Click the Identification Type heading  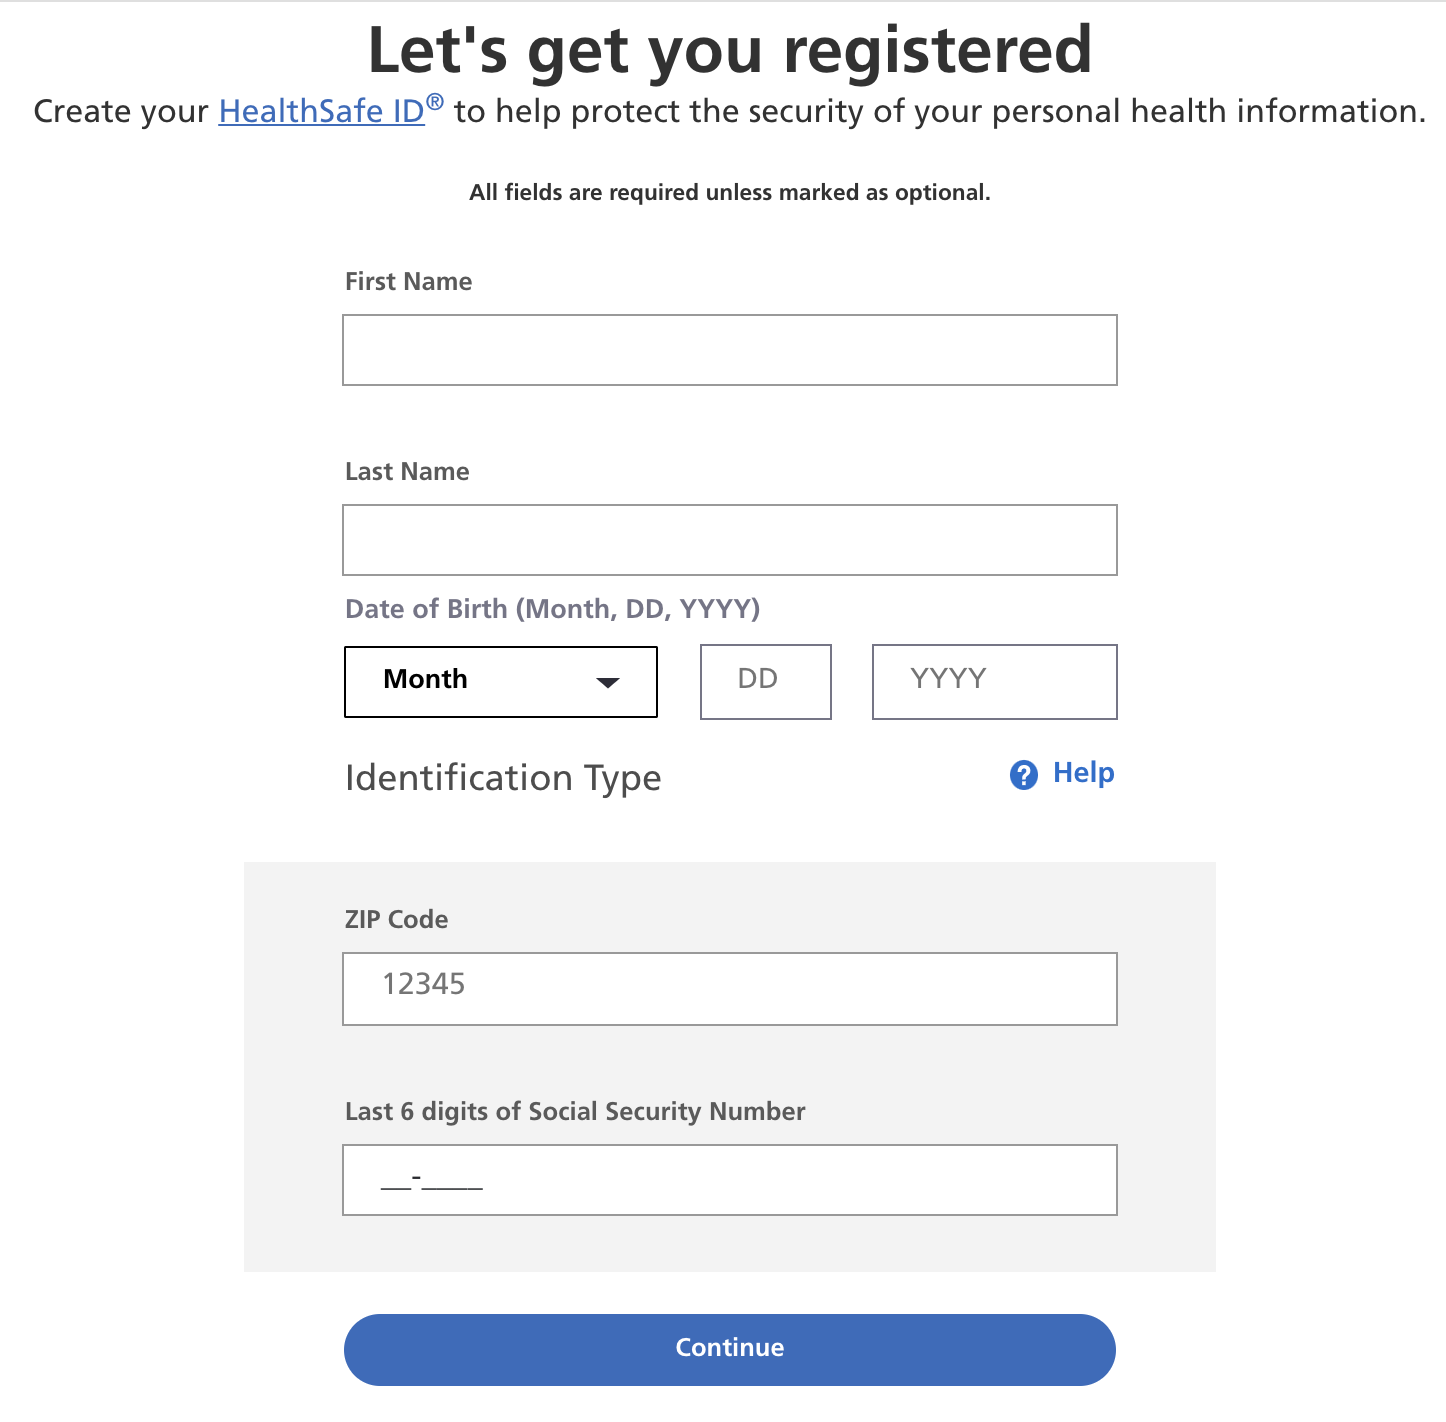coord(503,778)
